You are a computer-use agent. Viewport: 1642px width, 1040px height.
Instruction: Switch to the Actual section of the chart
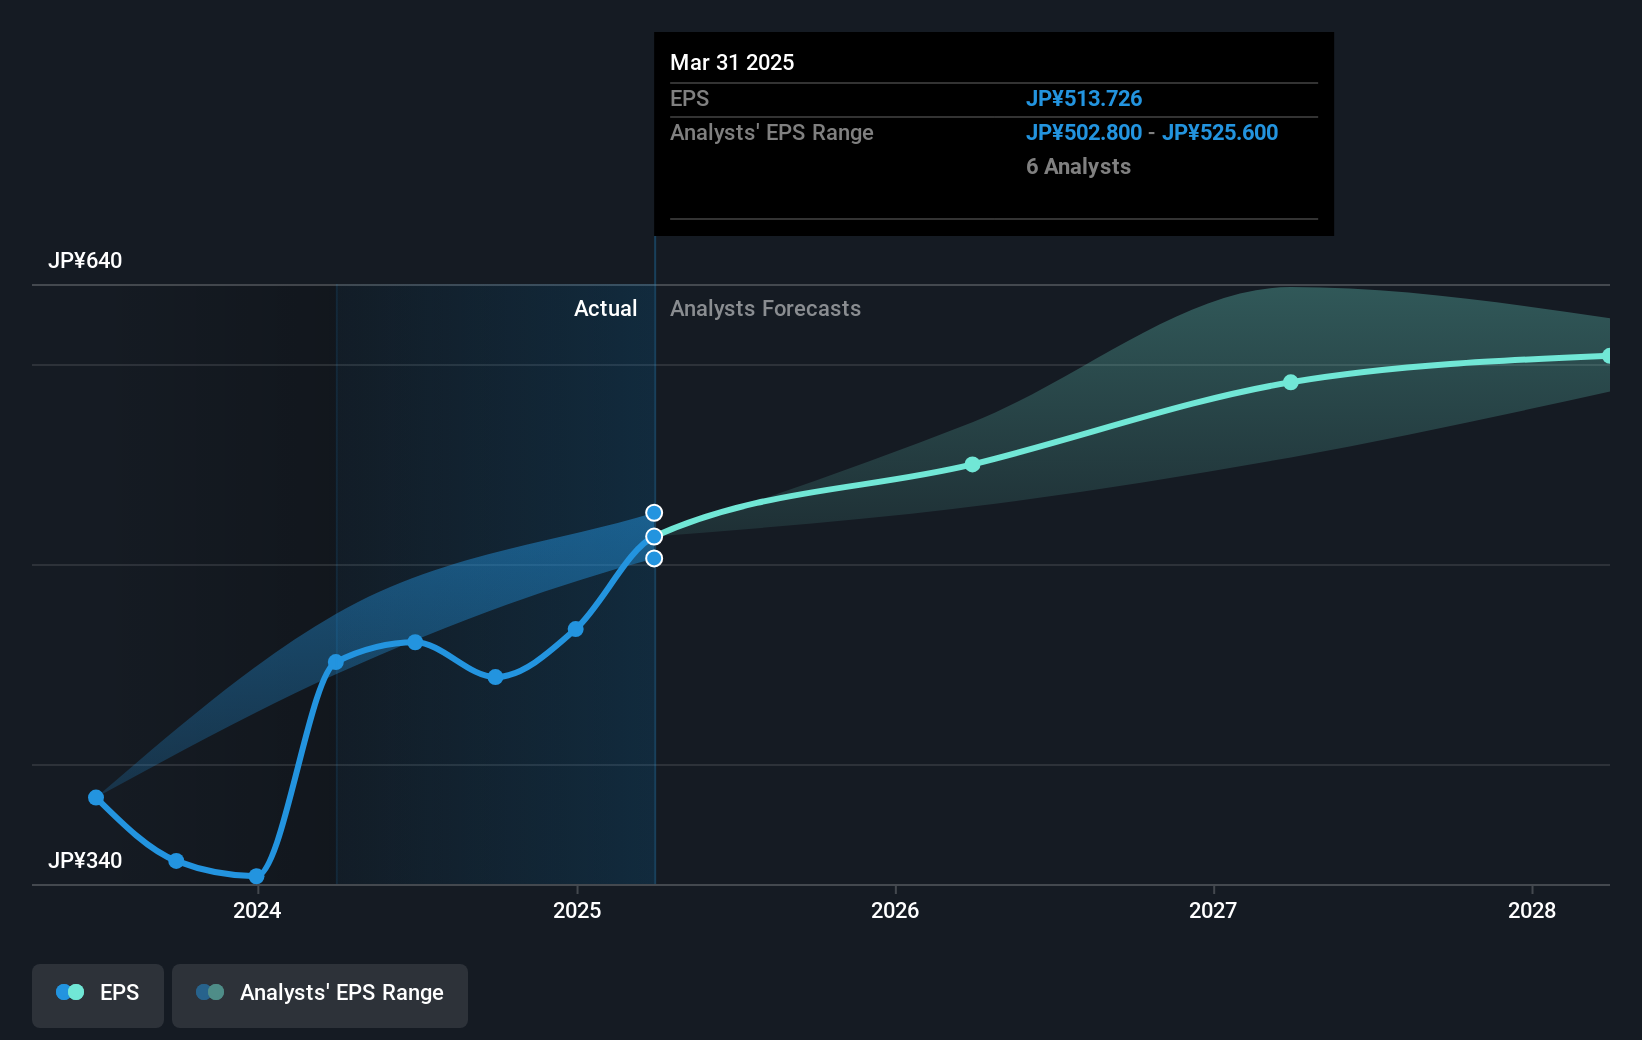click(x=606, y=309)
